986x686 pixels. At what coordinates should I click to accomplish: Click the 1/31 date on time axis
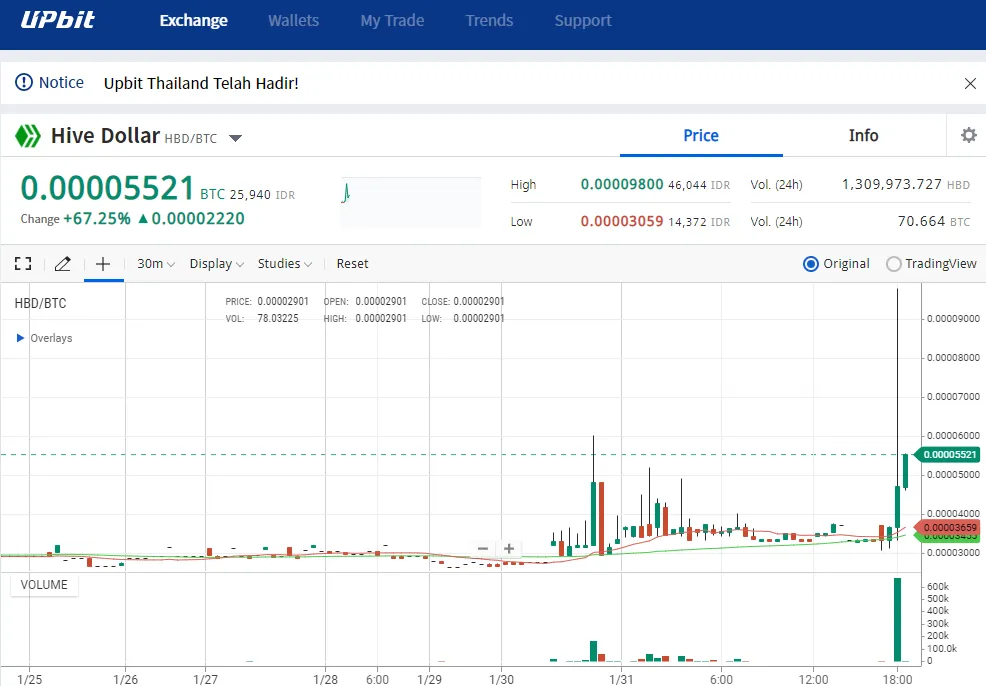tap(621, 679)
